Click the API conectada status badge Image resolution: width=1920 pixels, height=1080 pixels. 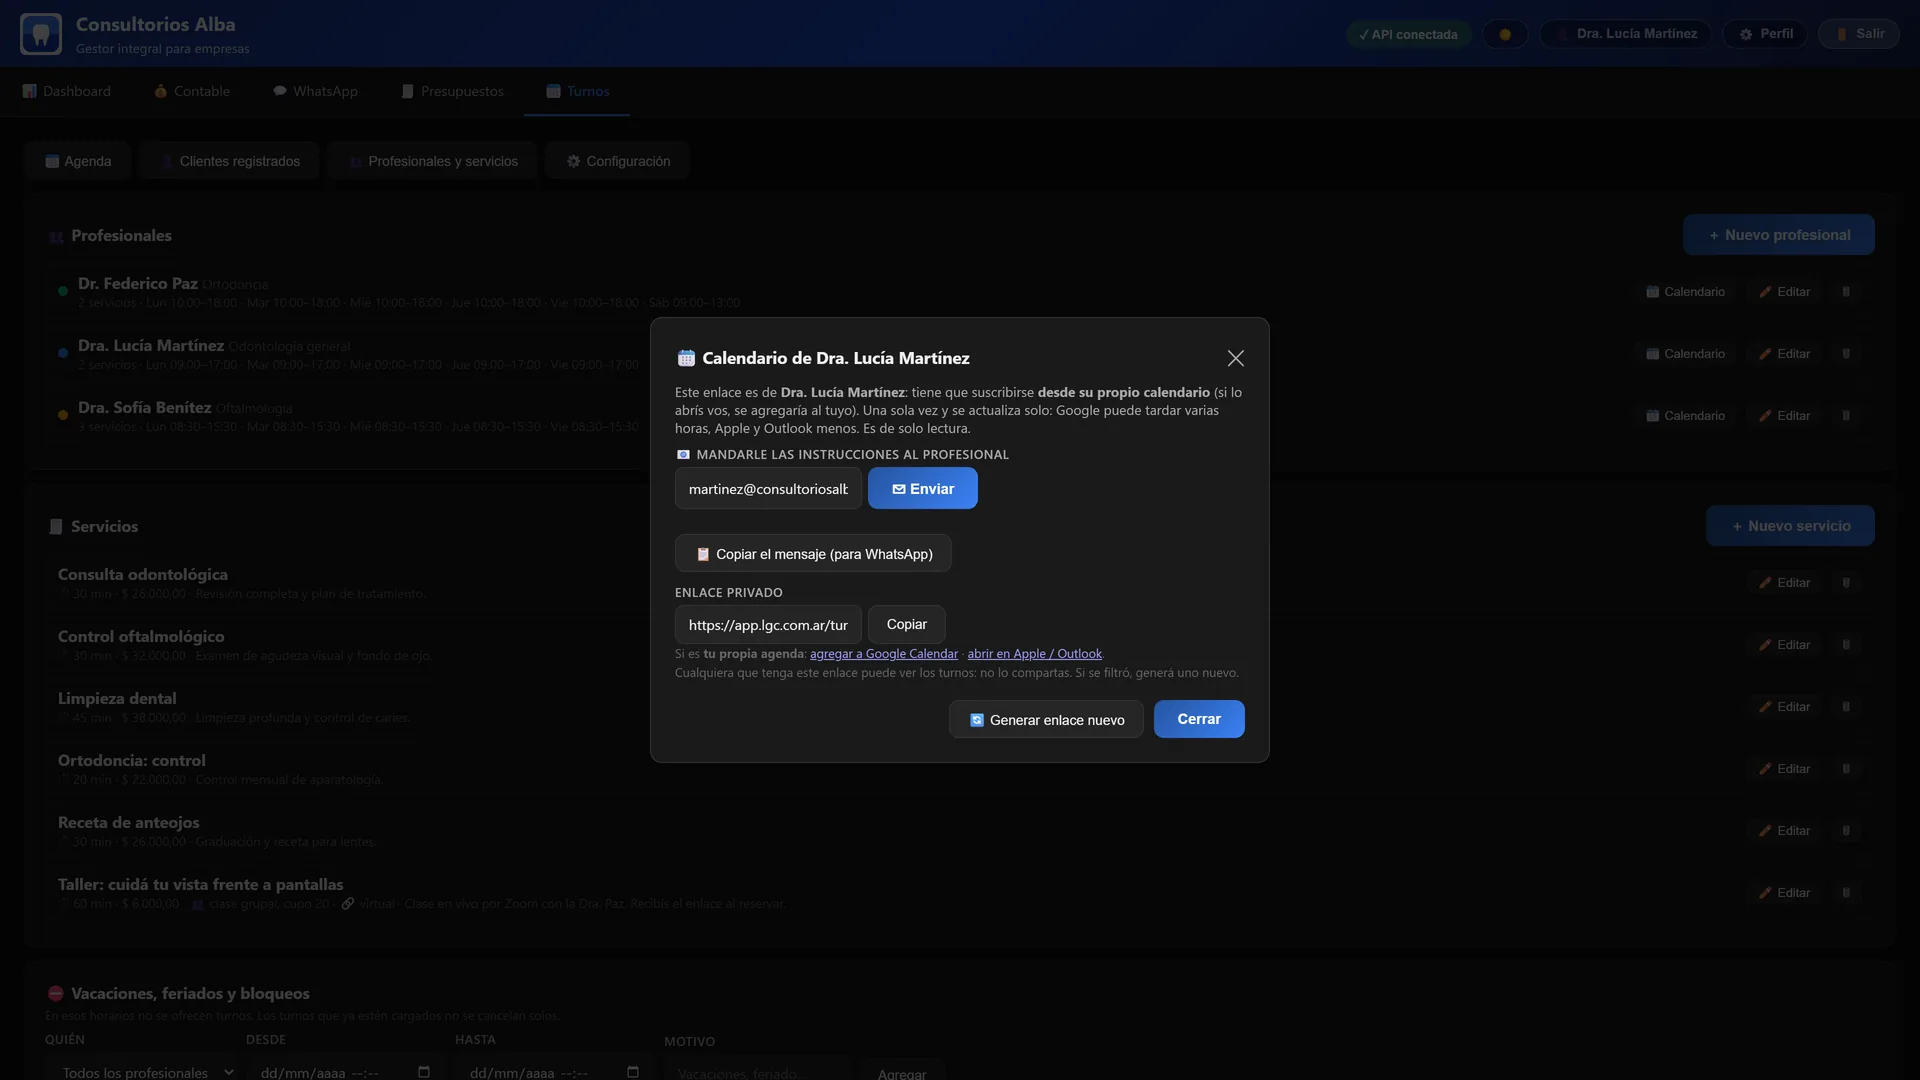pyautogui.click(x=1408, y=34)
